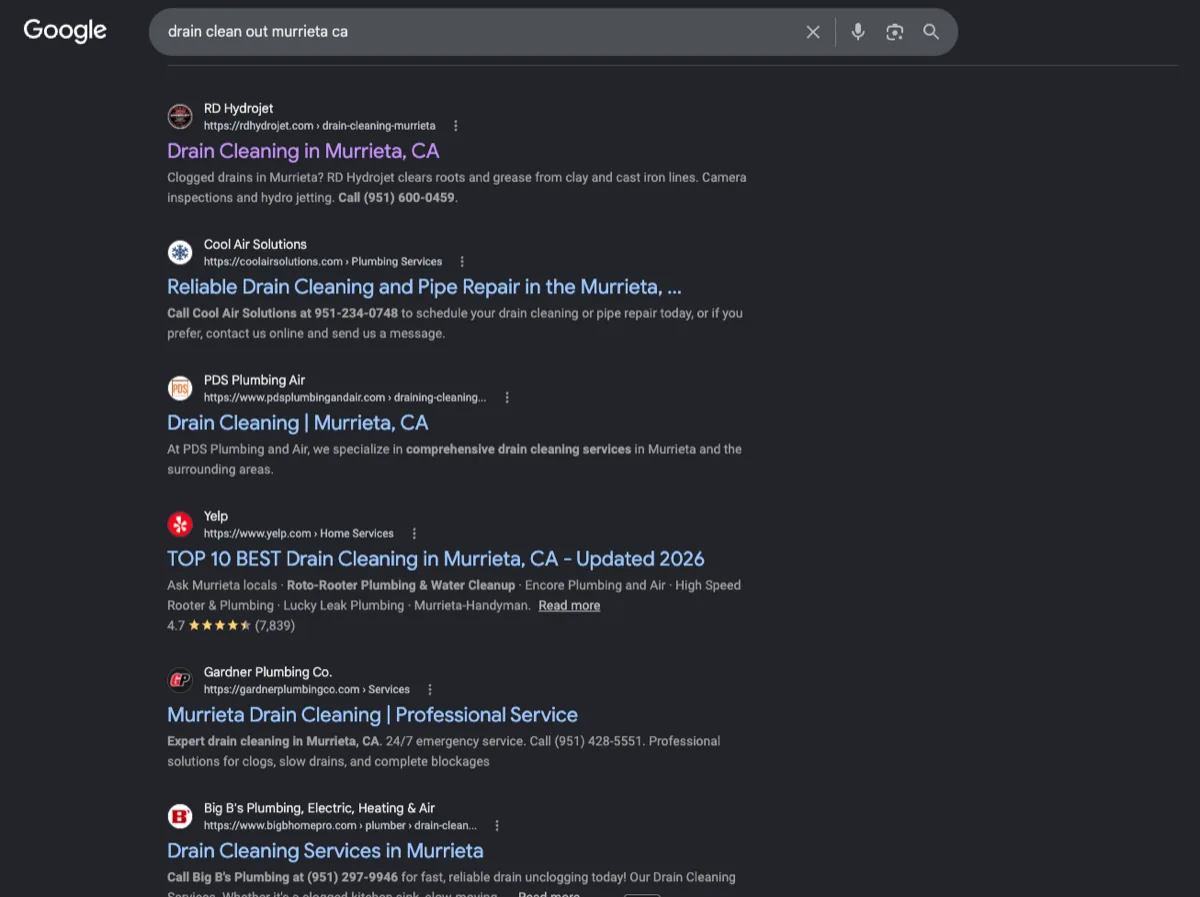This screenshot has height=897, width=1200.
Task: Click 'Big B's Plumbing, Electric, Heating & Air' name
Action: 320,809
